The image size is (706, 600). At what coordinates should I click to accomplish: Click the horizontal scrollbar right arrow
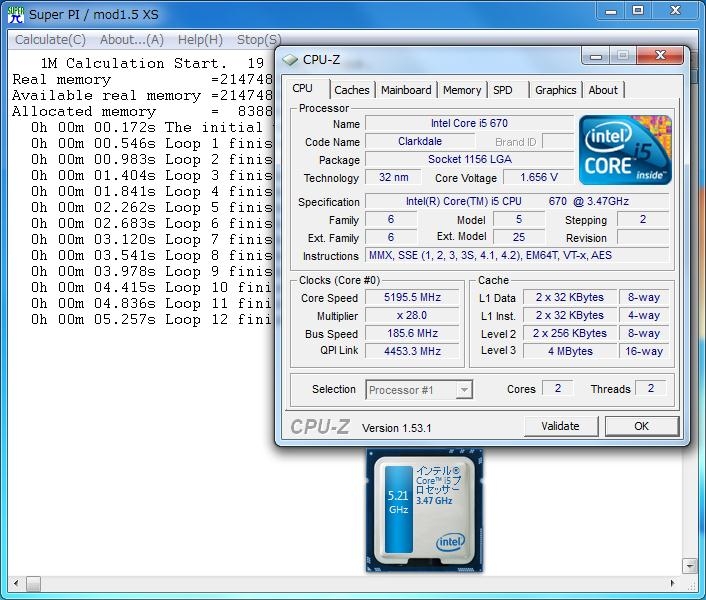click(673, 584)
